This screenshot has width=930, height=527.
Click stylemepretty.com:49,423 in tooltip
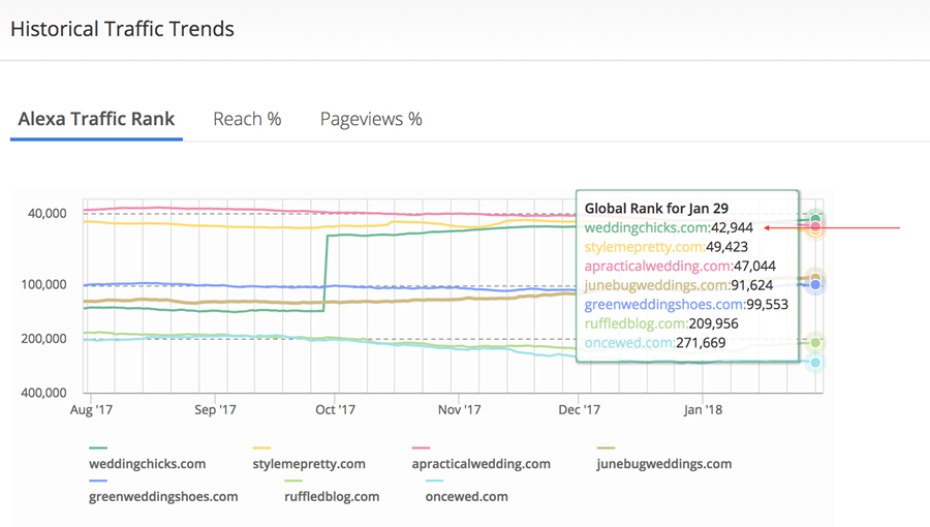666,247
